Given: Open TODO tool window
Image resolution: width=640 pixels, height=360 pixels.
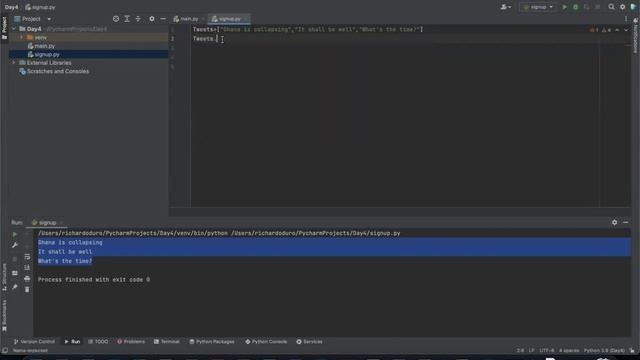Looking at the screenshot, I should 98,342.
